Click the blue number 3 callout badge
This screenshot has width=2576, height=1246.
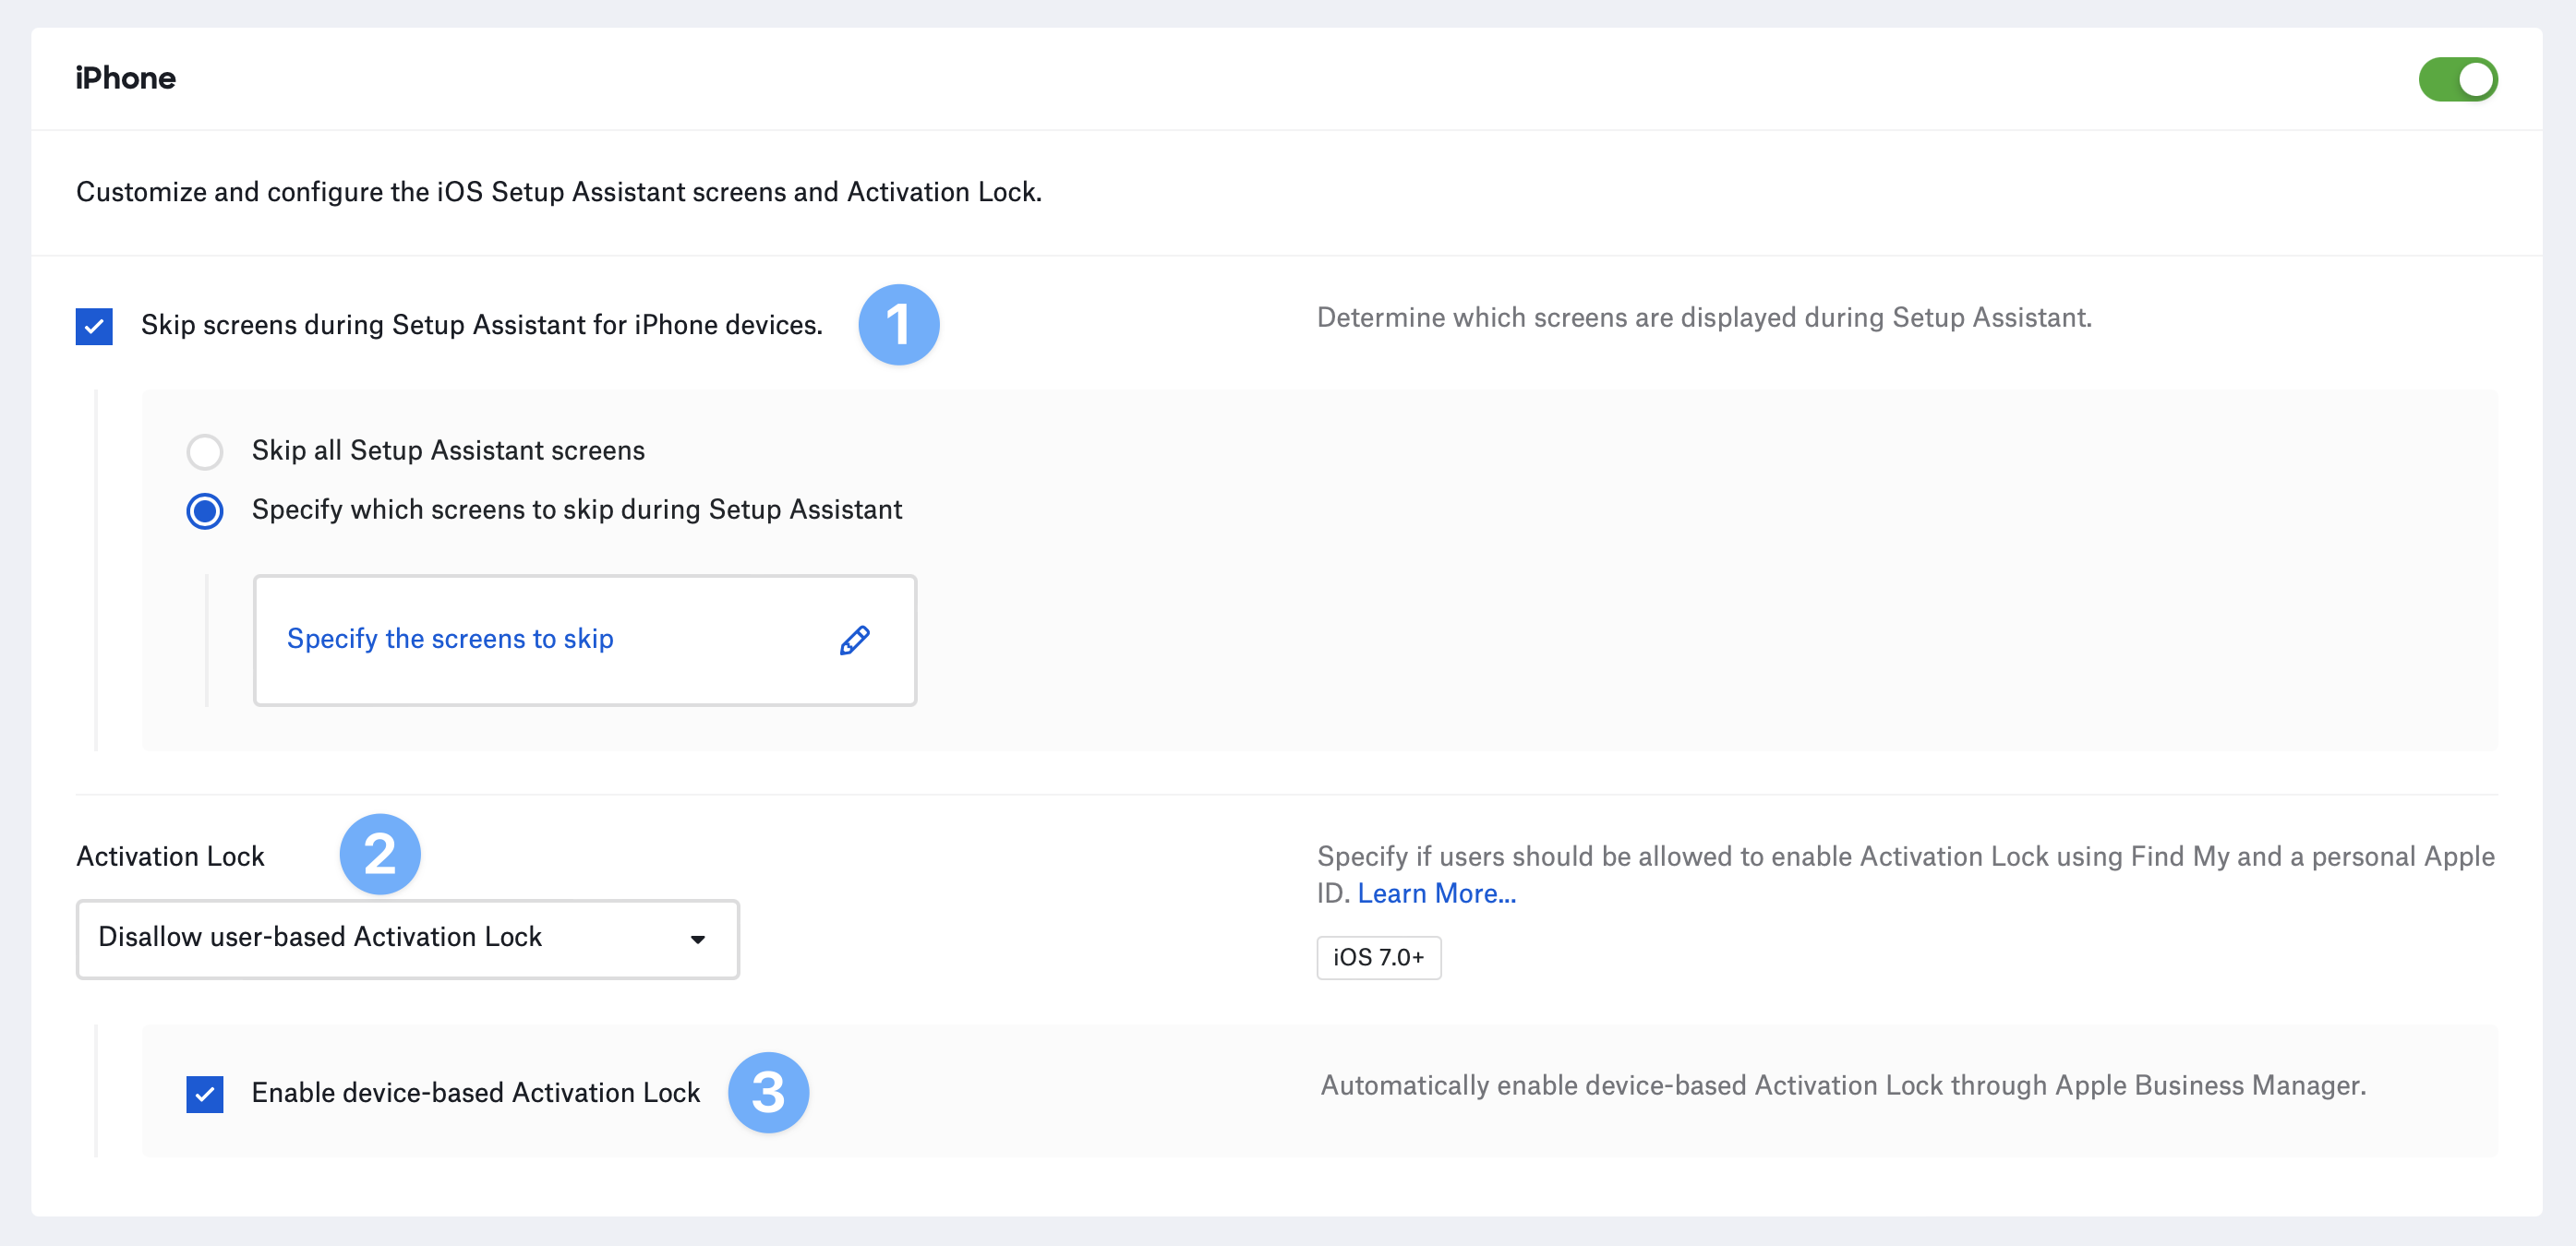click(x=767, y=1092)
